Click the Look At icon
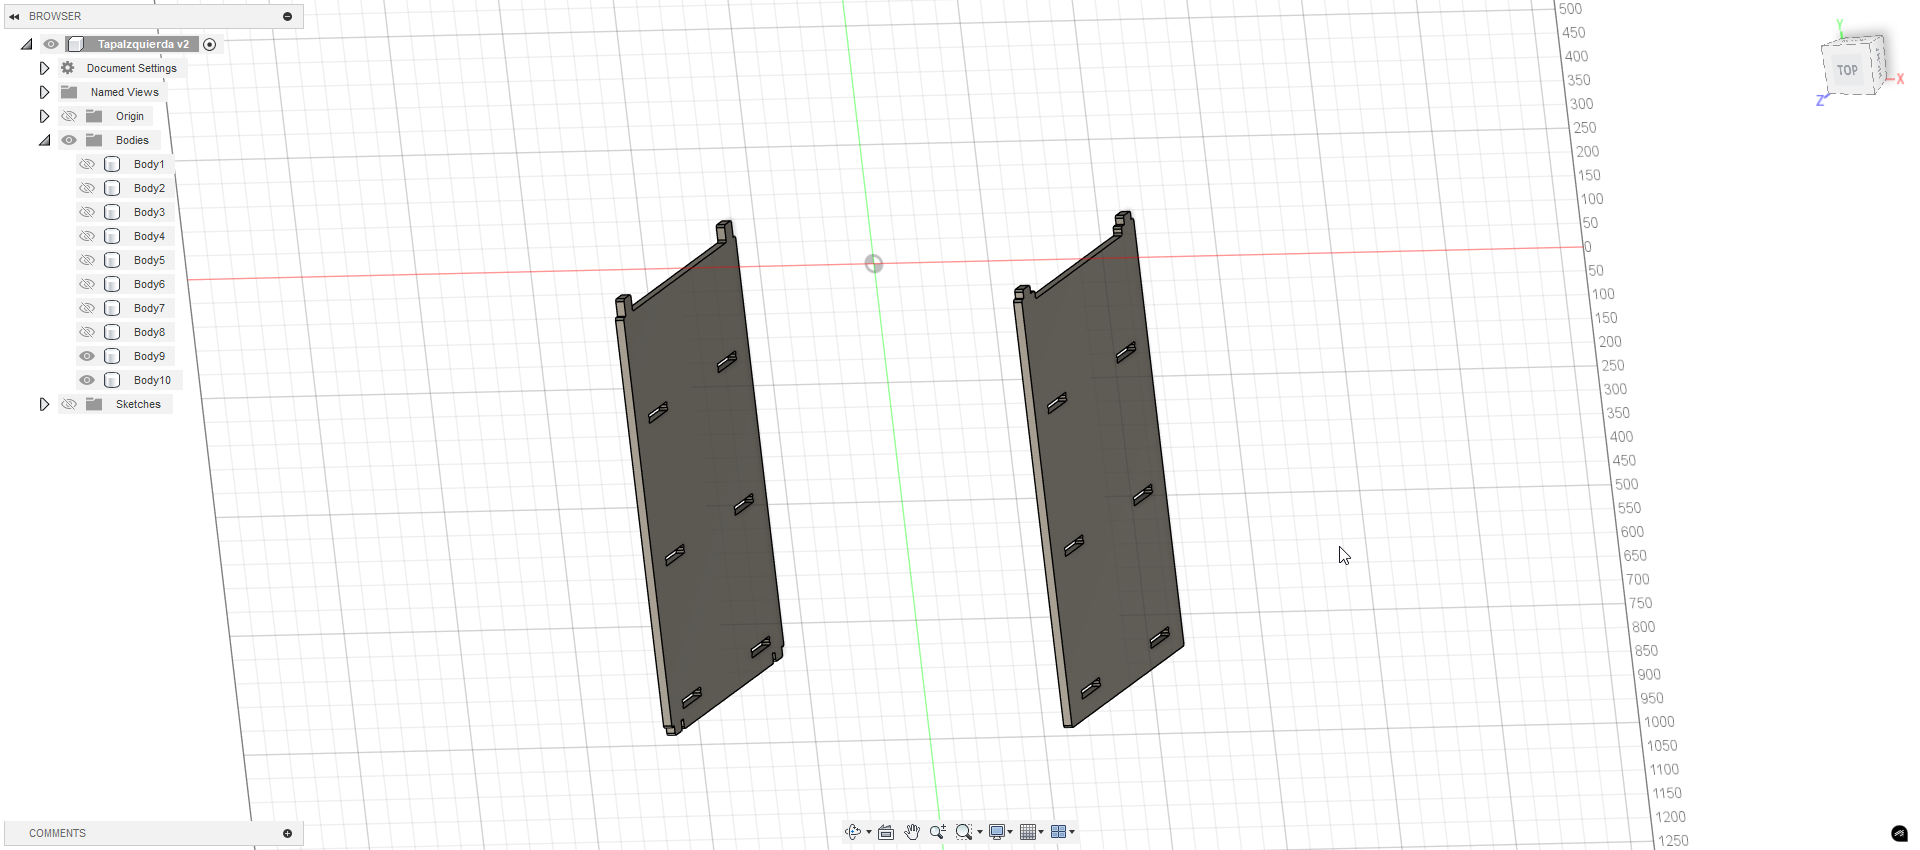This screenshot has height=850, width=1920. (x=886, y=832)
